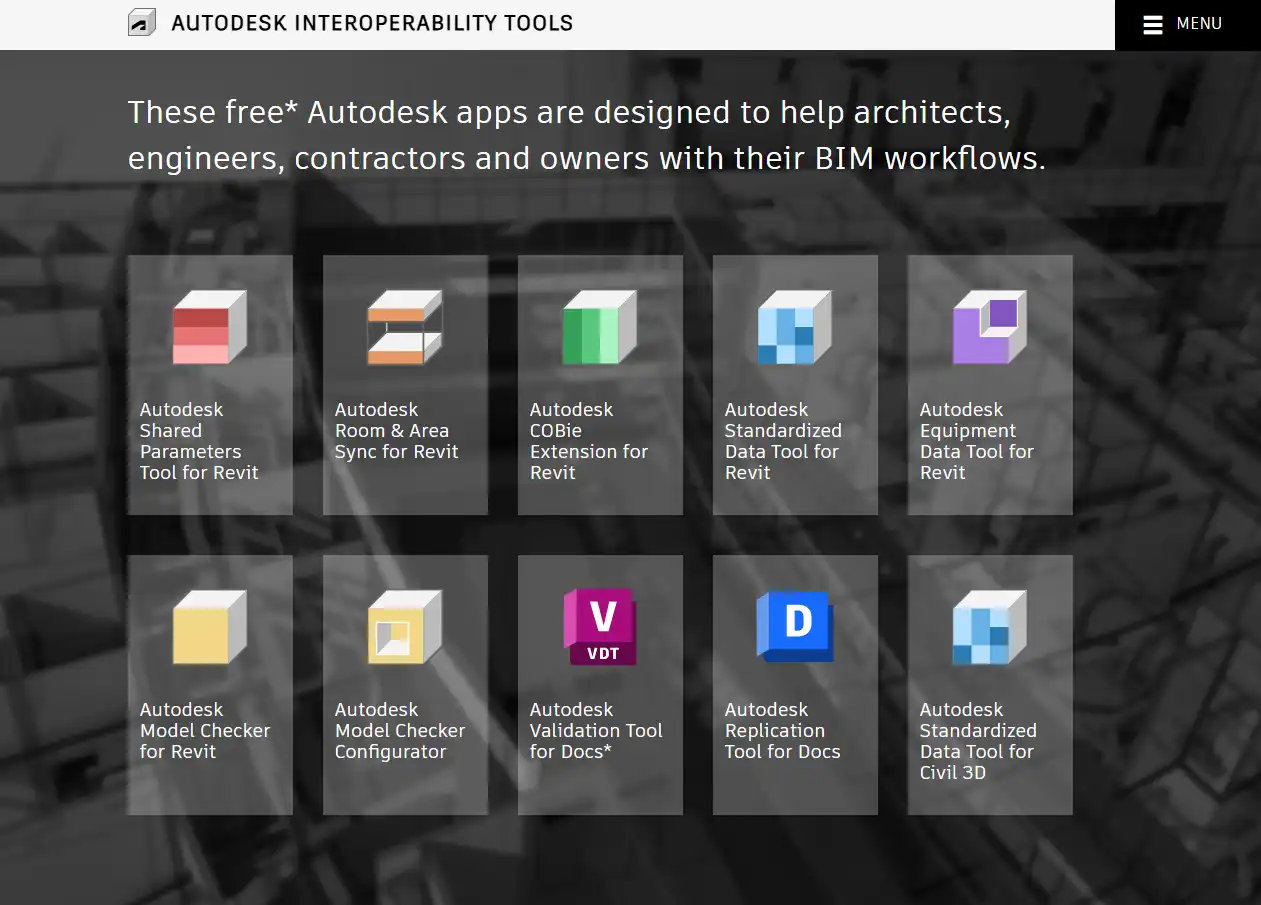Viewport: 1261px width, 905px height.
Task: Click the Shared Parameters Tool red cube icon
Action: coord(209,327)
